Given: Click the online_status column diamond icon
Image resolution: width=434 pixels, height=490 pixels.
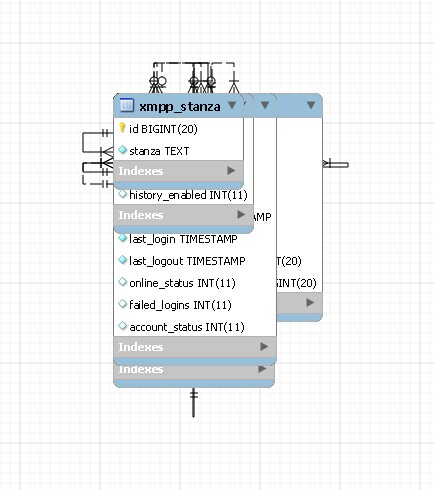Looking at the screenshot, I should [x=123, y=282].
